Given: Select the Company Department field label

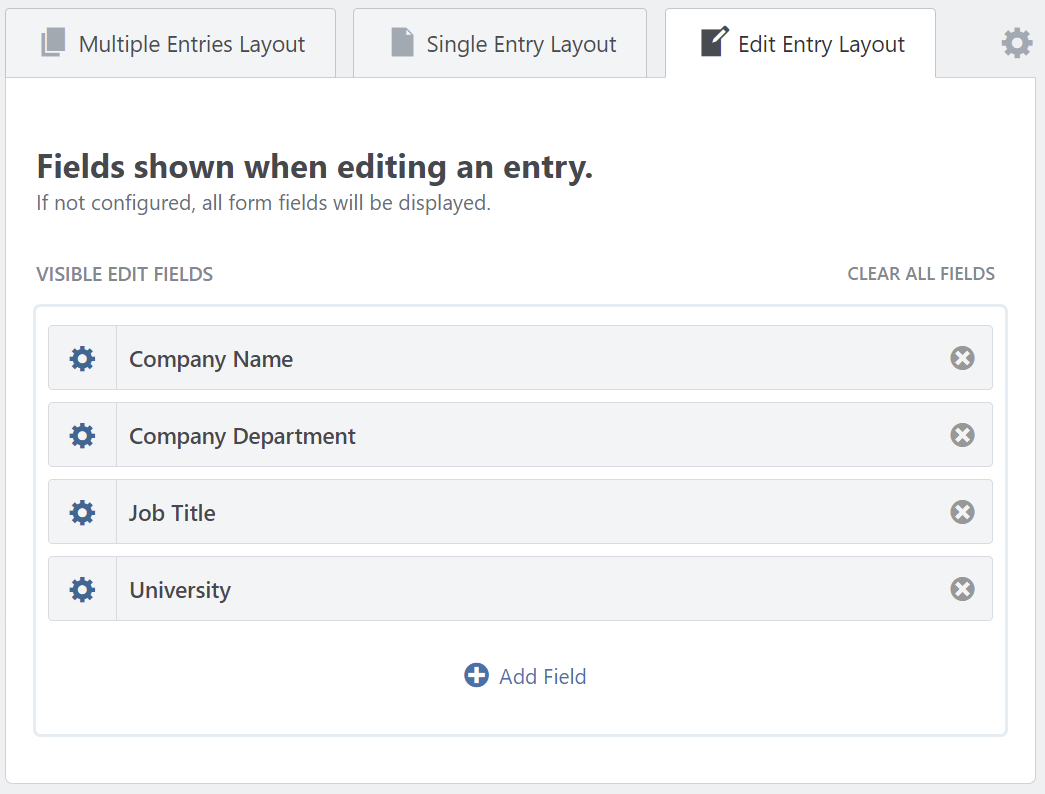Looking at the screenshot, I should (242, 436).
